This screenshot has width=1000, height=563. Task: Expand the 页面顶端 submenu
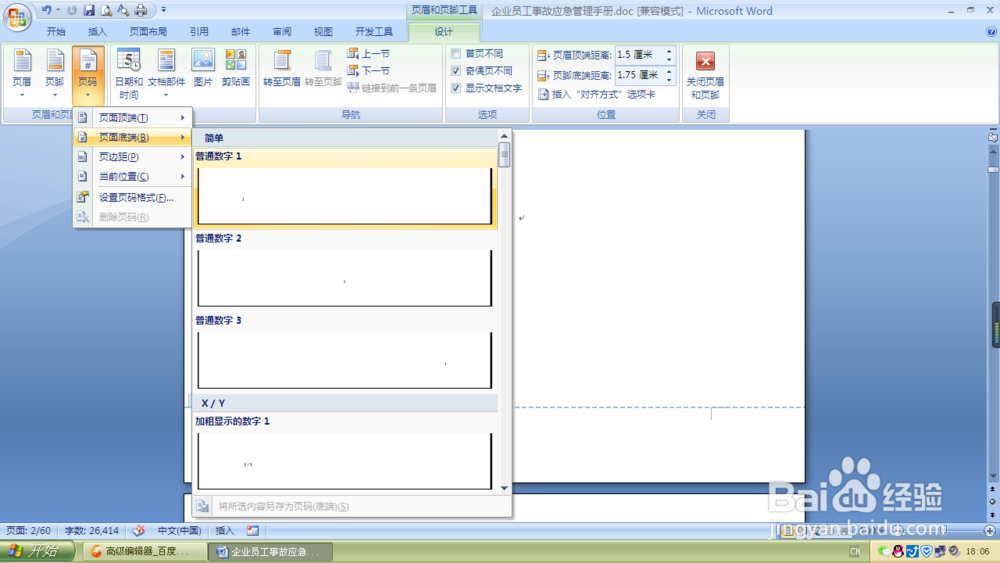click(132, 117)
